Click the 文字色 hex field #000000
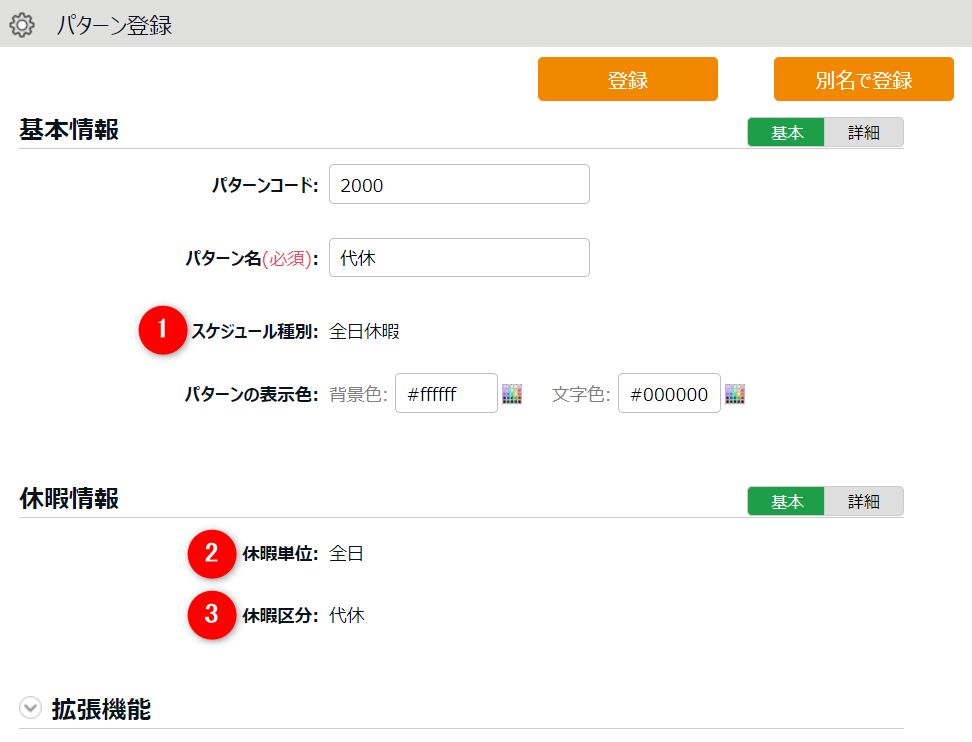Viewport: 972px width, 742px height. tap(668, 394)
